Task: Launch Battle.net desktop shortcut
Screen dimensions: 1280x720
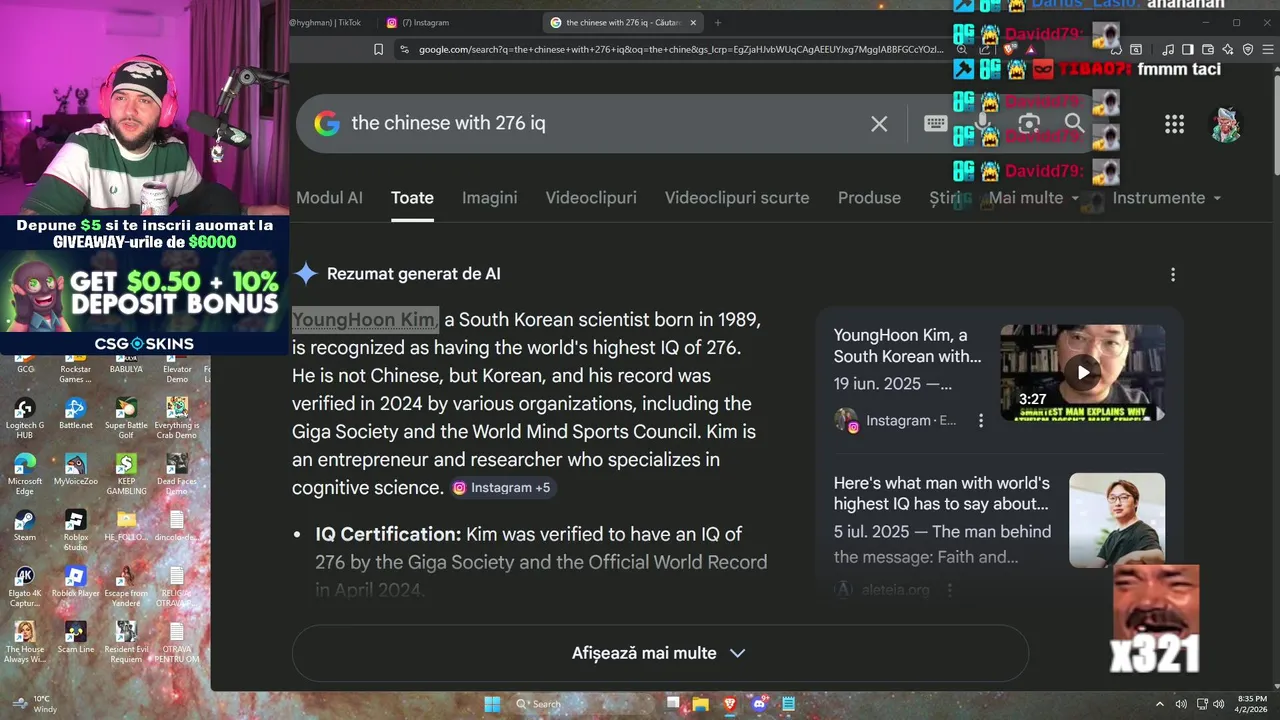Action: (75, 413)
